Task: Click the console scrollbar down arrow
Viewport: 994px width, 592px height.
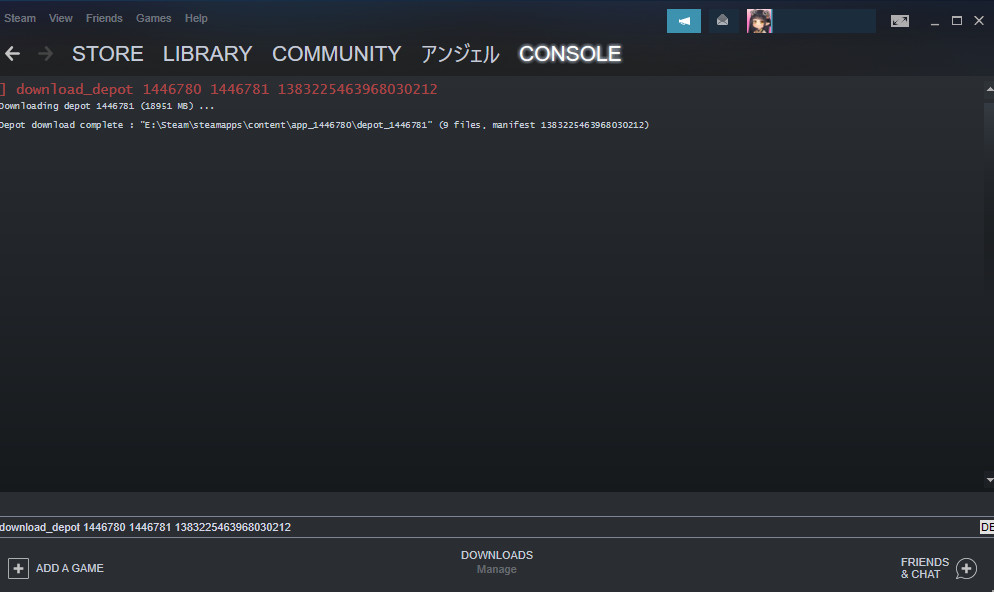Action: coord(990,480)
